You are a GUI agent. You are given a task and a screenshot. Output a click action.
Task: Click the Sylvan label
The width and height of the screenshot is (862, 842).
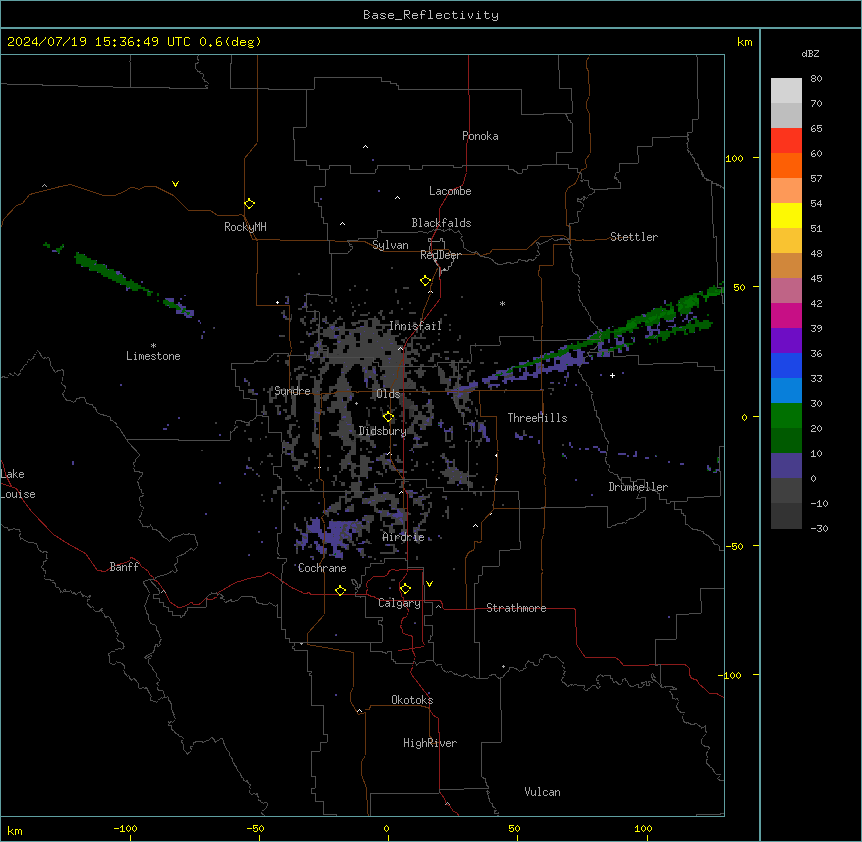click(390, 245)
